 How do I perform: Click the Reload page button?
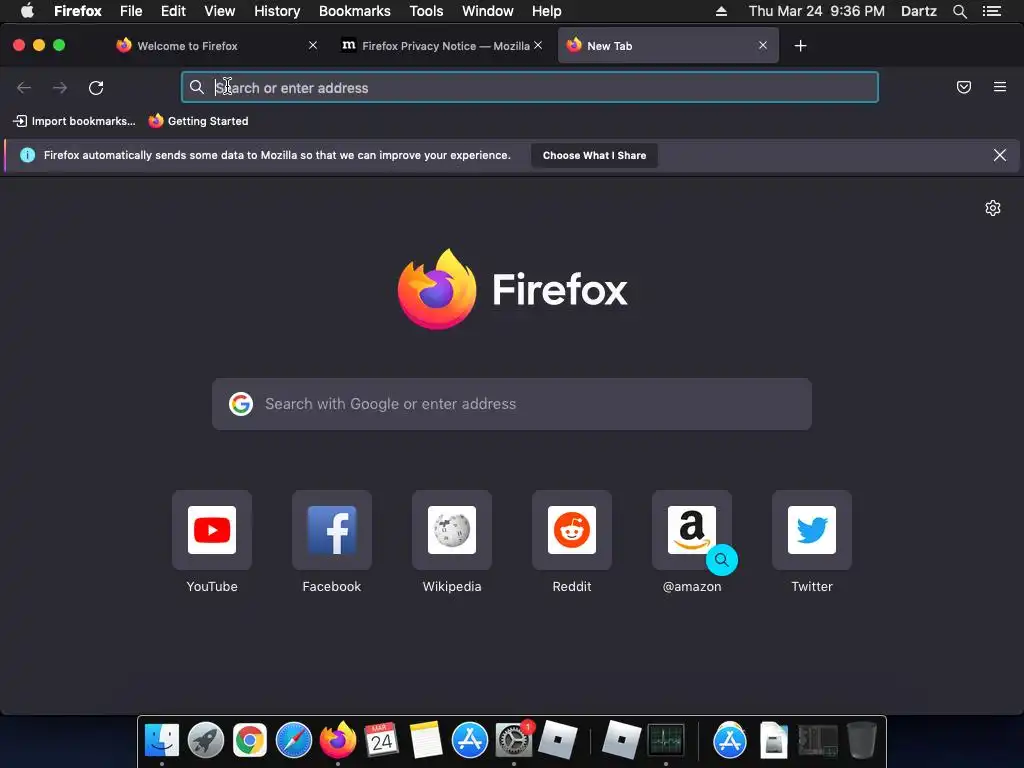(x=96, y=88)
